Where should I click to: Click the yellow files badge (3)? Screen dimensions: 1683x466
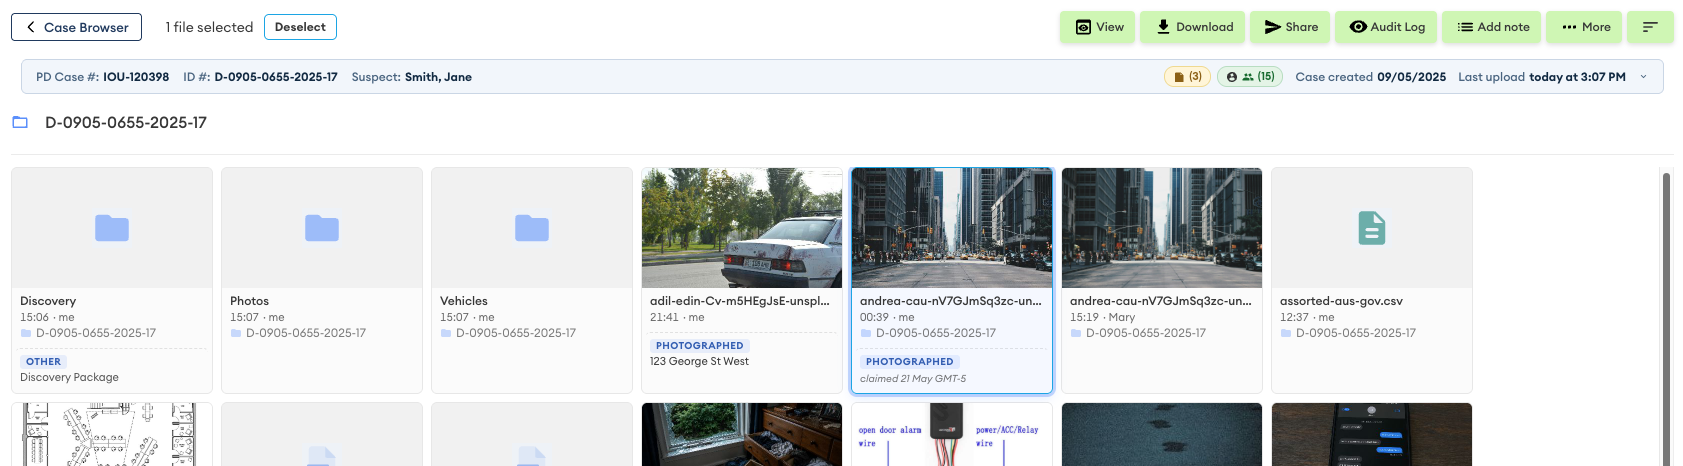click(1188, 77)
